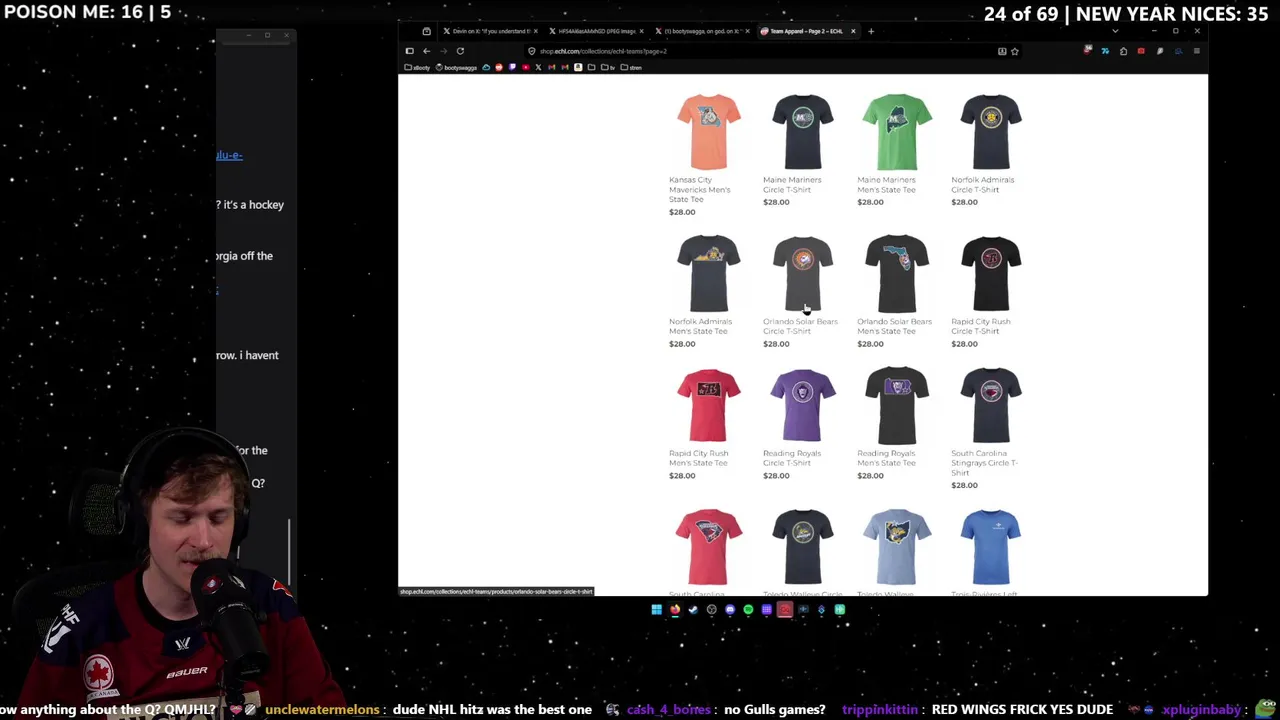The width and height of the screenshot is (1280, 720).
Task: Reload the ECHL shop page
Action: (x=460, y=51)
